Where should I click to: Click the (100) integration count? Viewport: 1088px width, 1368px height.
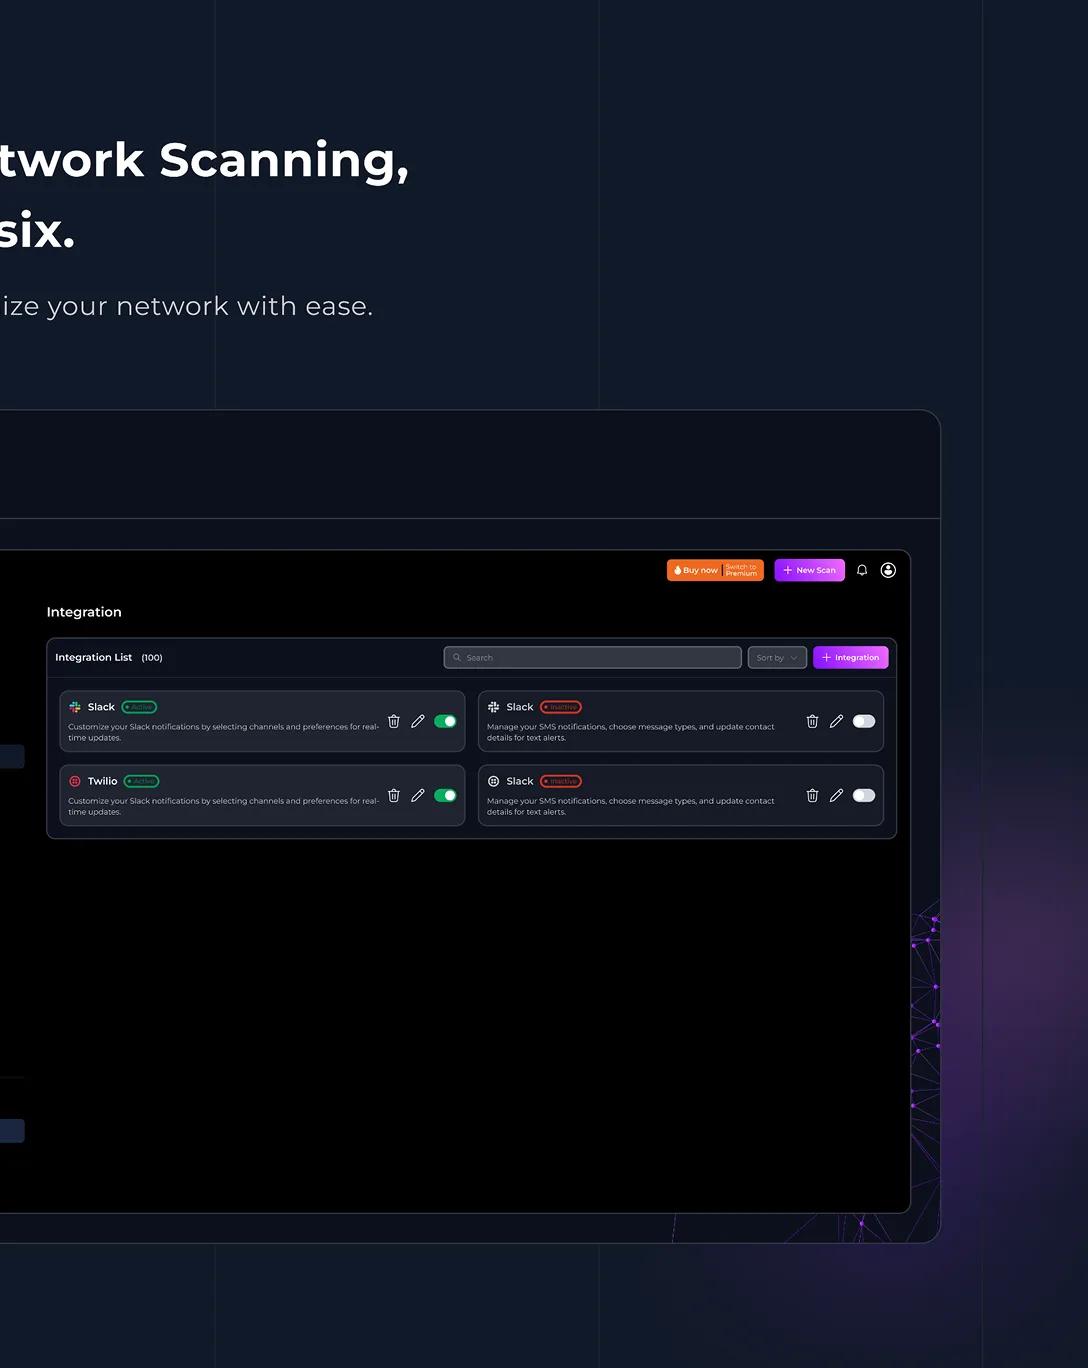[152, 658]
